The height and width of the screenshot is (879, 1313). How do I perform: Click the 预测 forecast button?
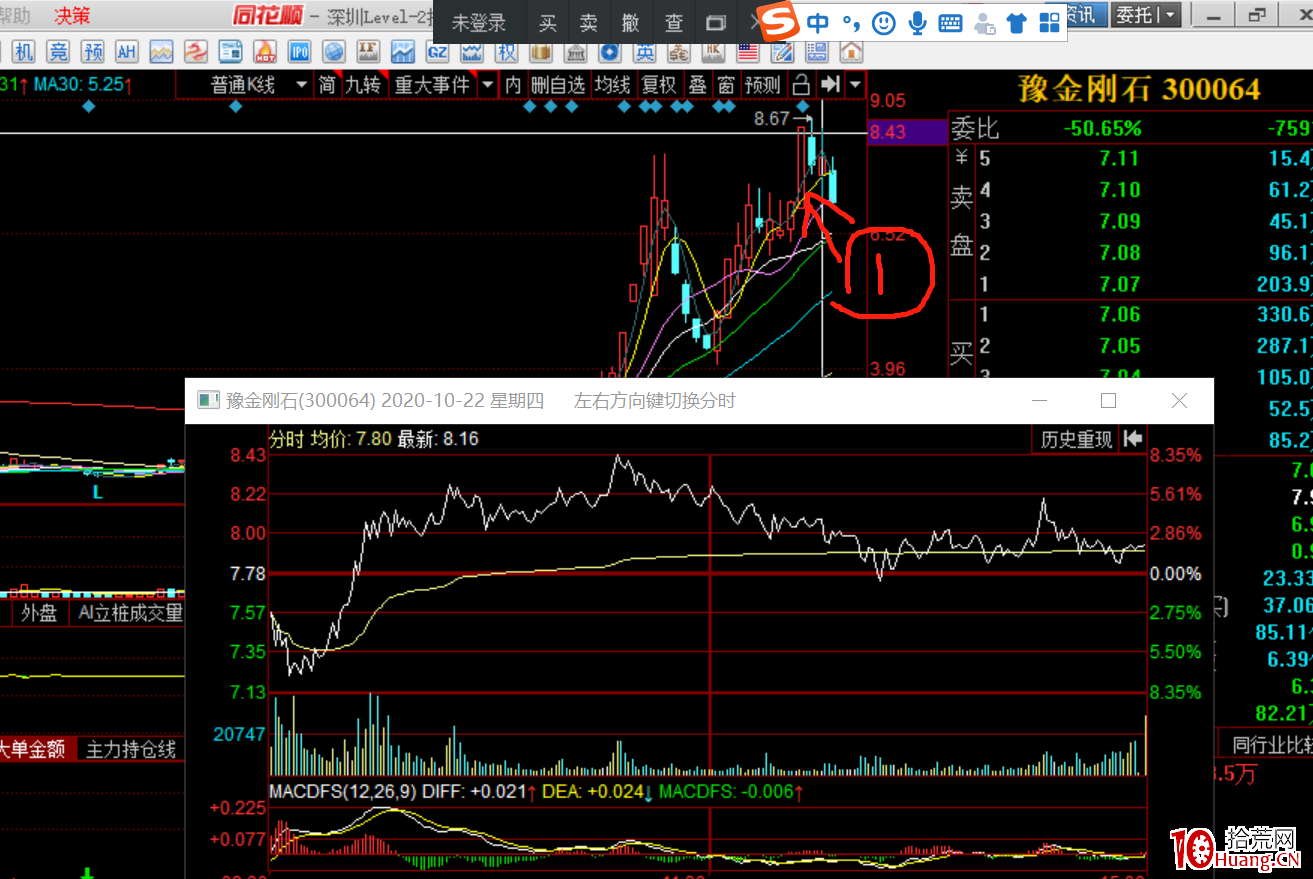(763, 85)
